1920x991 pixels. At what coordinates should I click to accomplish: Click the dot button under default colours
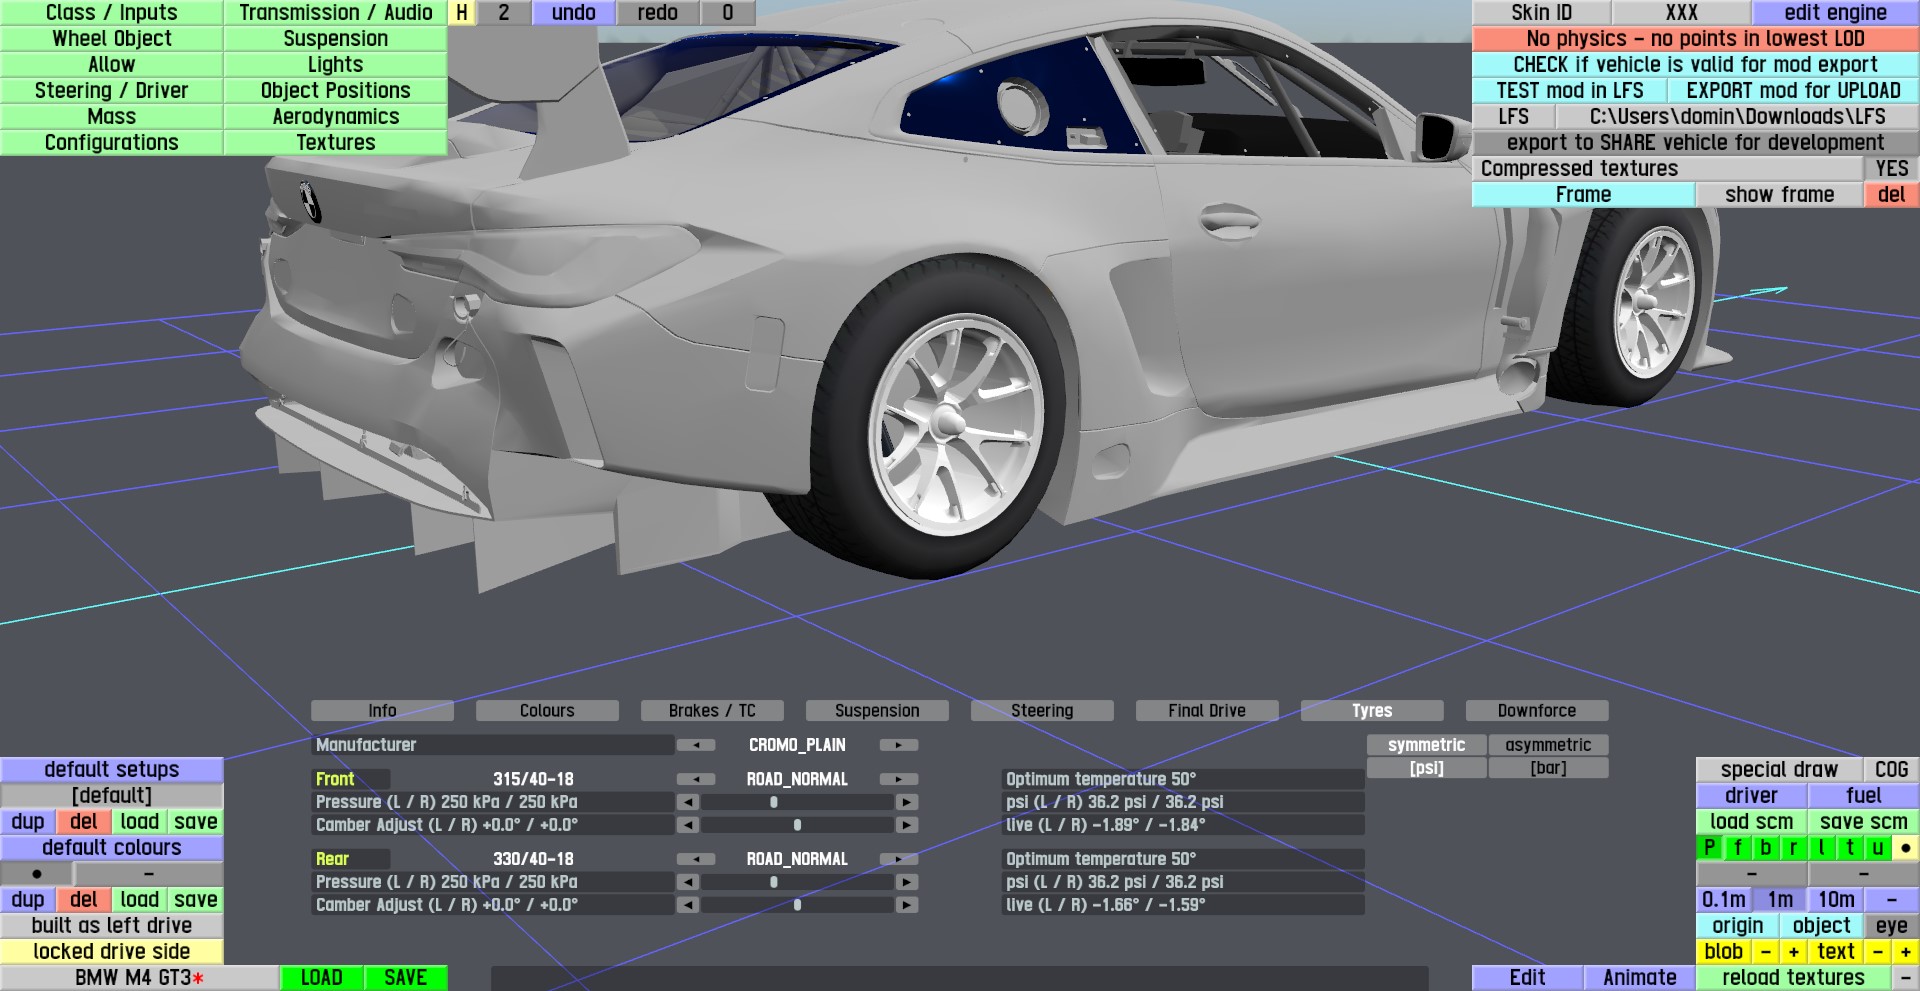coord(37,874)
